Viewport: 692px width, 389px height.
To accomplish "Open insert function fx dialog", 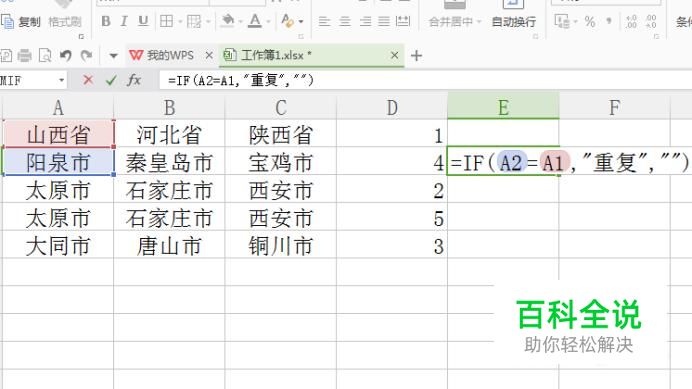I will 134,80.
